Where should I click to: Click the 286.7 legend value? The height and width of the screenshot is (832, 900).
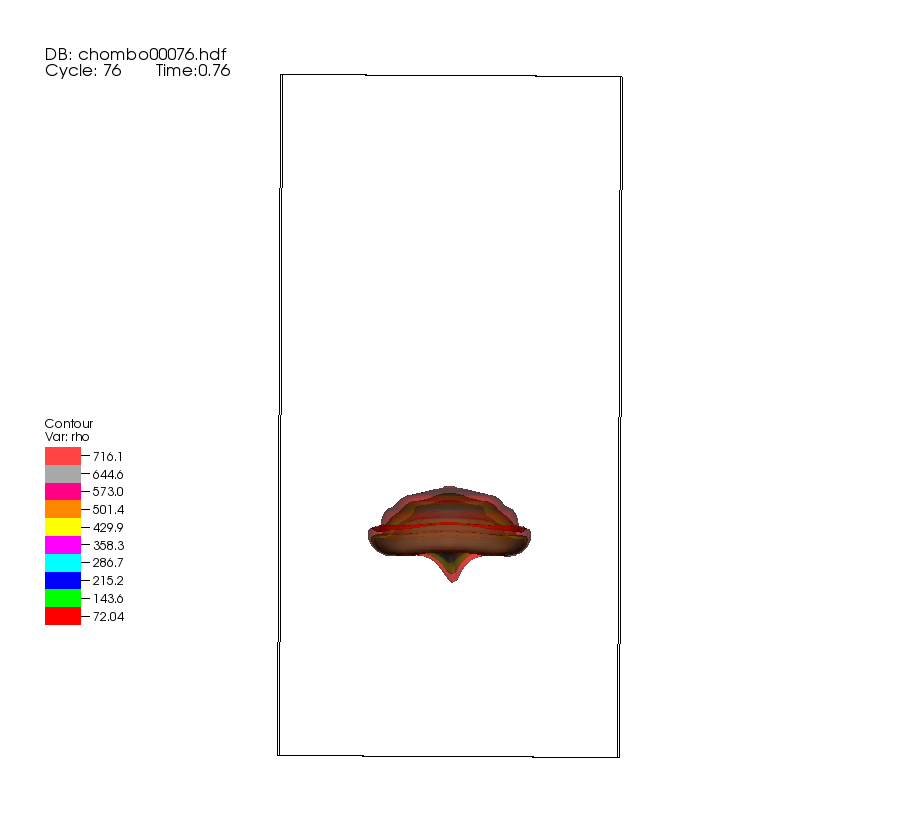point(108,562)
